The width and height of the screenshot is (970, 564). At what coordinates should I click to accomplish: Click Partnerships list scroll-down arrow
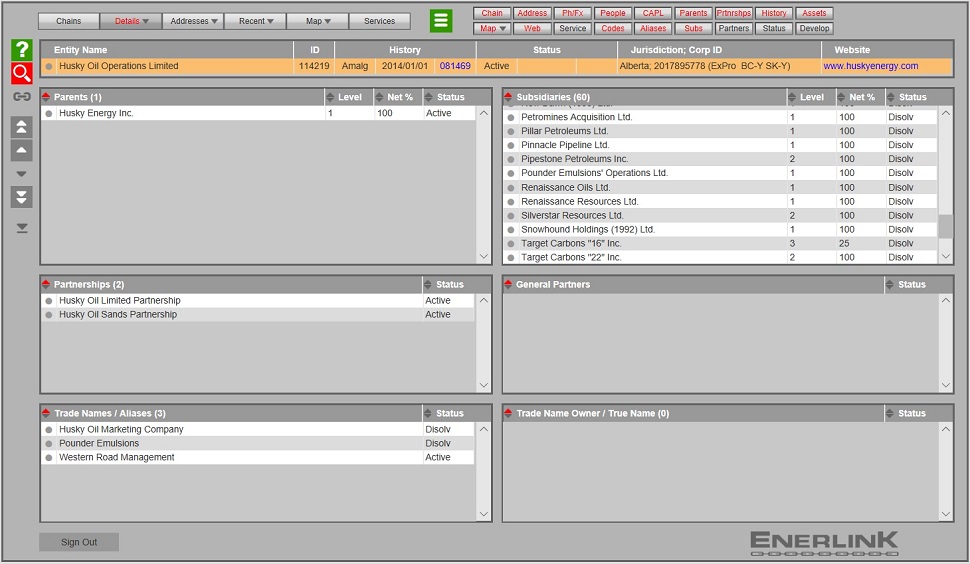pyautogui.click(x=483, y=385)
